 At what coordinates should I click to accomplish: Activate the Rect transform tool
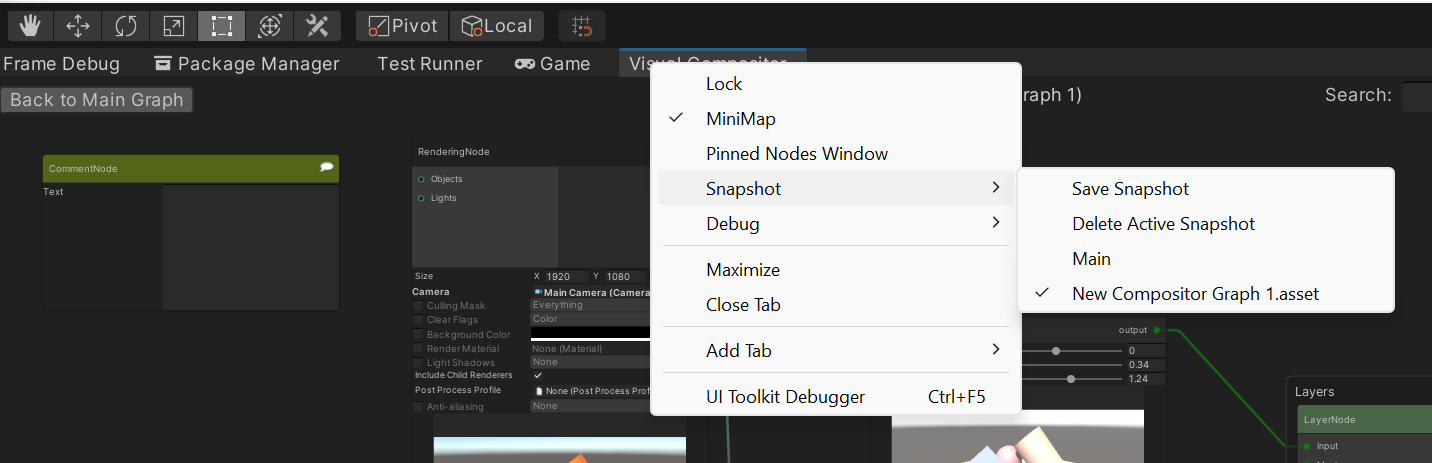pos(222,26)
